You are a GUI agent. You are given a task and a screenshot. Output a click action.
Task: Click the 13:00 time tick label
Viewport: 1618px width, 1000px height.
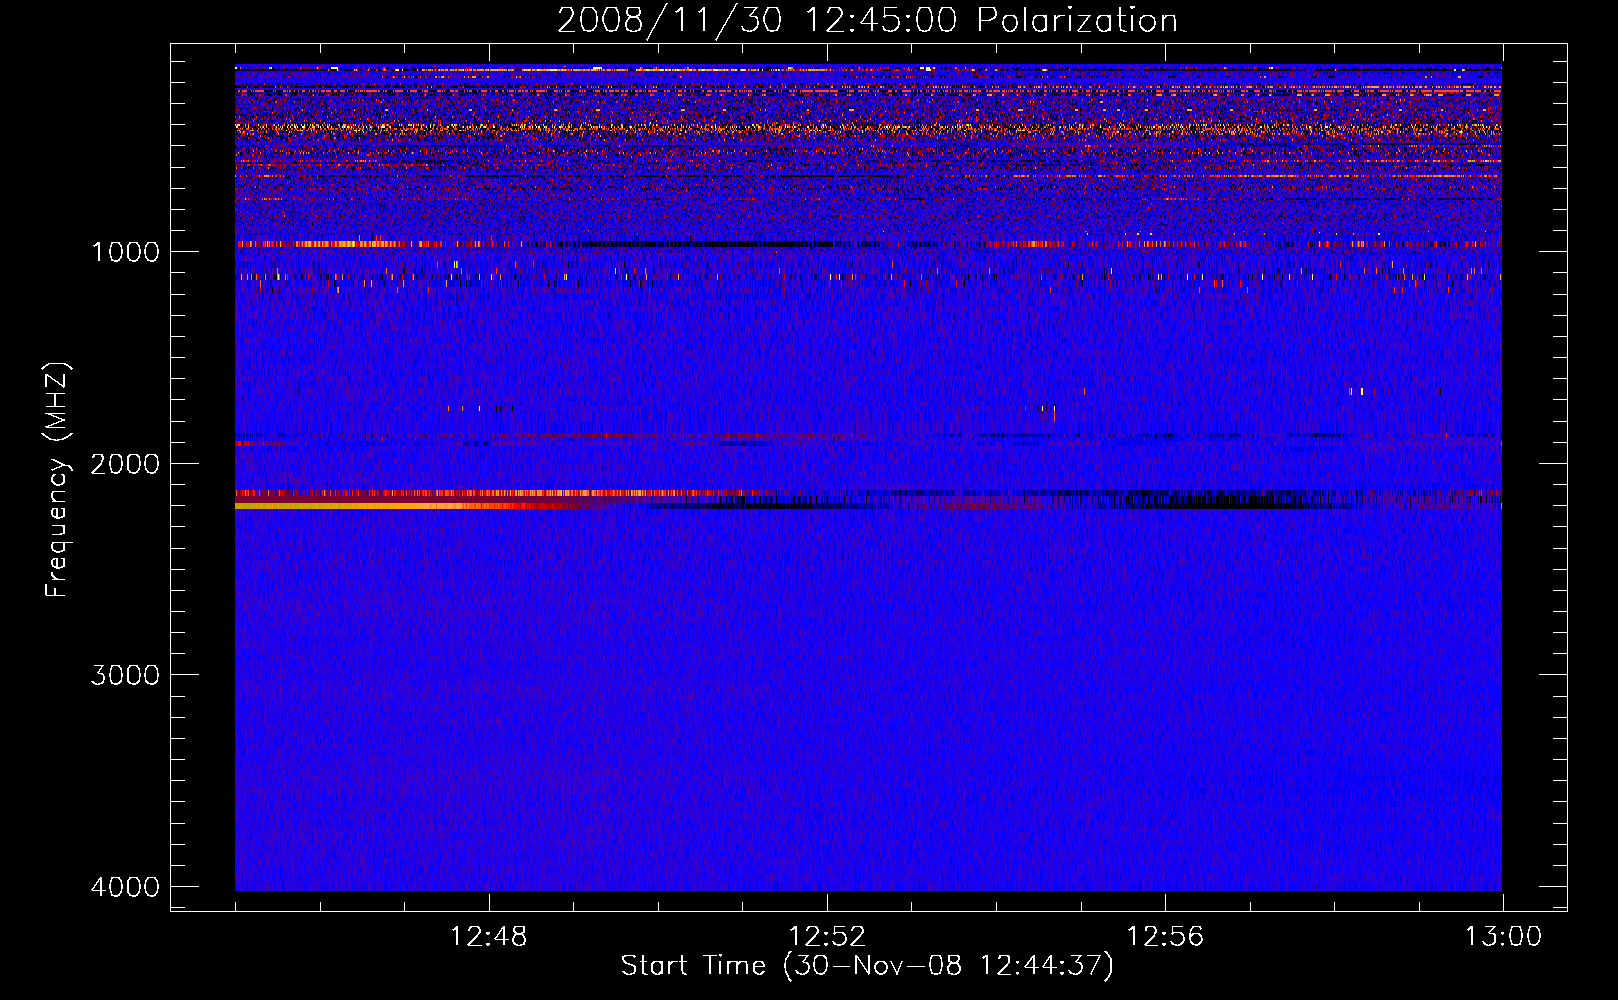tap(1503, 937)
